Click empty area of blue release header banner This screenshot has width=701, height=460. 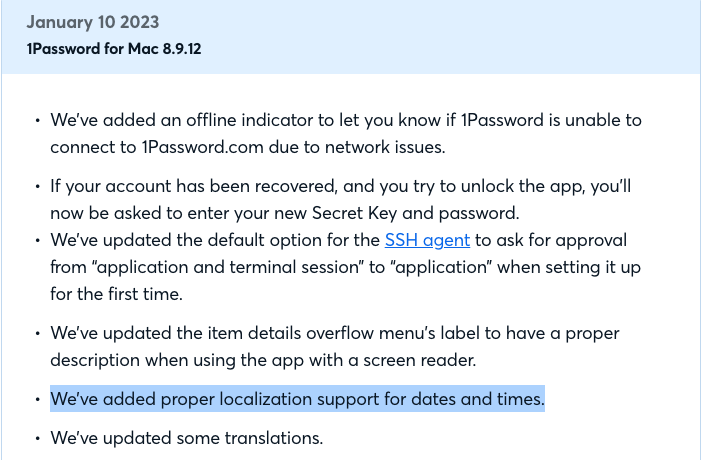[x=447, y=36]
